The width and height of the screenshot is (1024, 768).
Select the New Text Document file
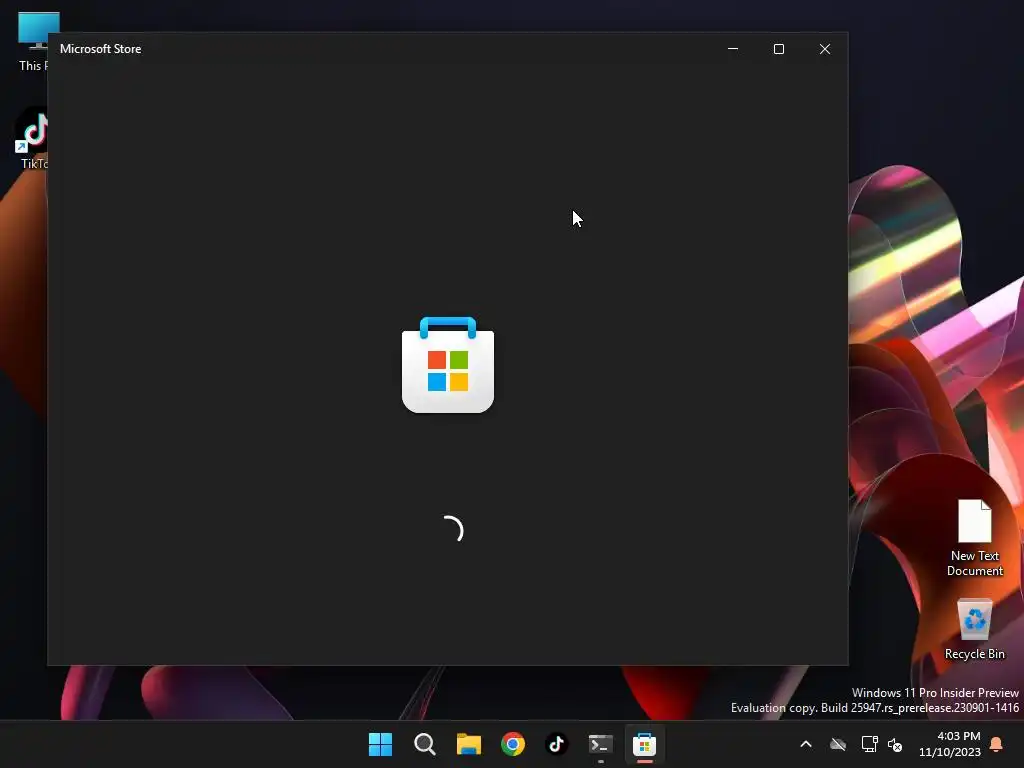(974, 539)
